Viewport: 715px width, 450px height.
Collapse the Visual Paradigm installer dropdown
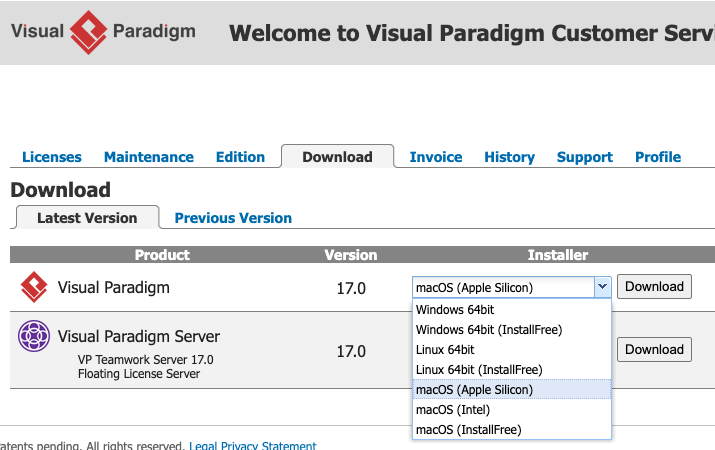pos(601,287)
